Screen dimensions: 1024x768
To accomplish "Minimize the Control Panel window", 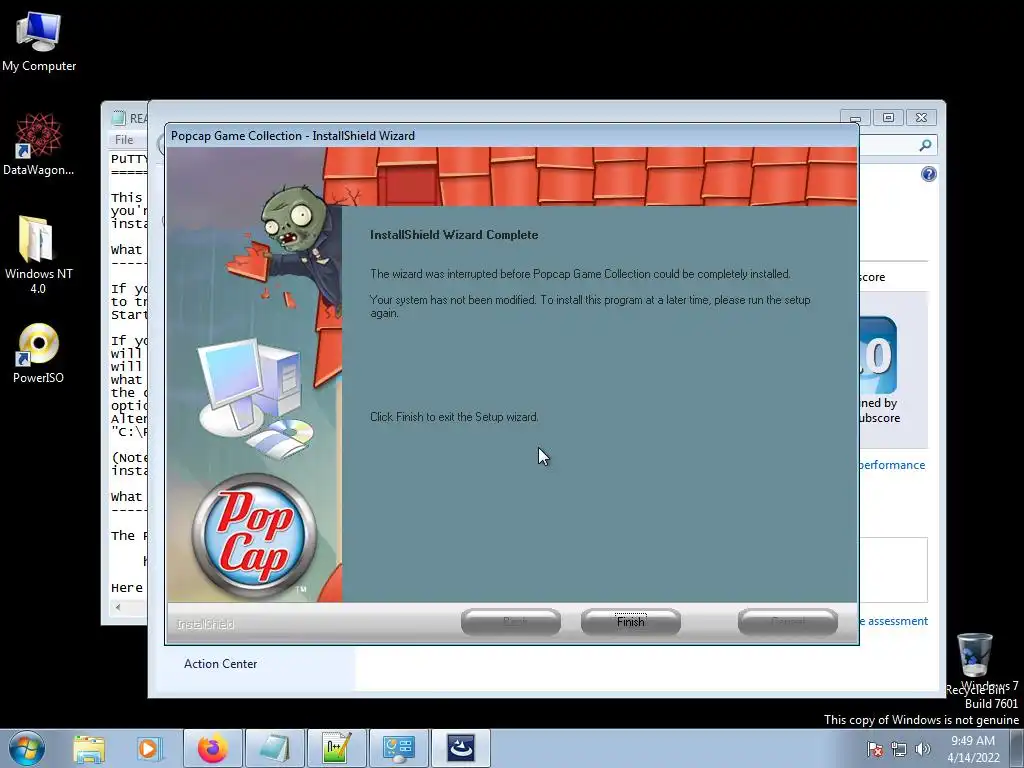I will 856,118.
